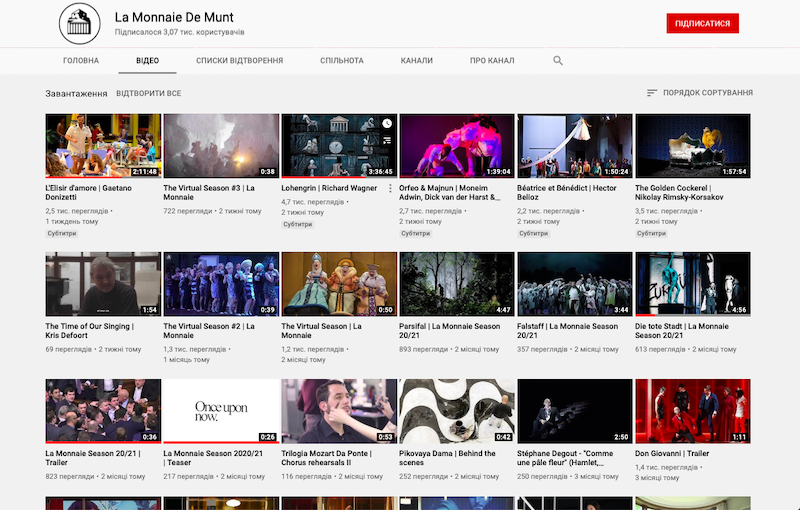Viewport: 800px width, 510px height.
Task: Click Stéphane Degout Comme une pâle fleur title
Action: pyautogui.click(x=565, y=458)
